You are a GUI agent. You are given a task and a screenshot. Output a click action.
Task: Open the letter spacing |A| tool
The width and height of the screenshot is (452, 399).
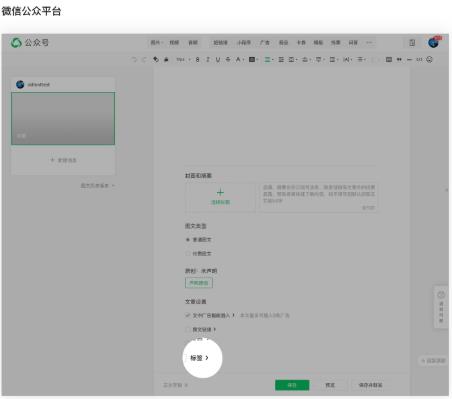pyautogui.click(x=347, y=60)
